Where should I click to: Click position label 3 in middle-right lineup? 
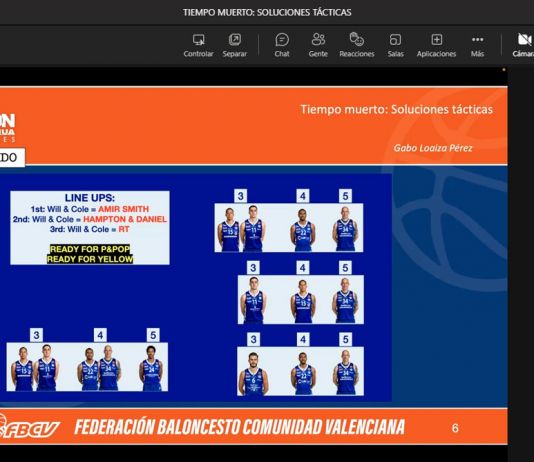pyautogui.click(x=253, y=268)
